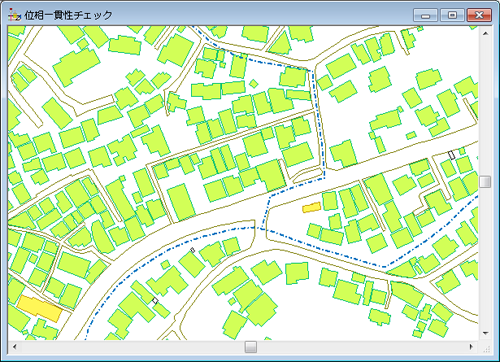Click the vertical scrollbar track below the thumb

point(485,257)
